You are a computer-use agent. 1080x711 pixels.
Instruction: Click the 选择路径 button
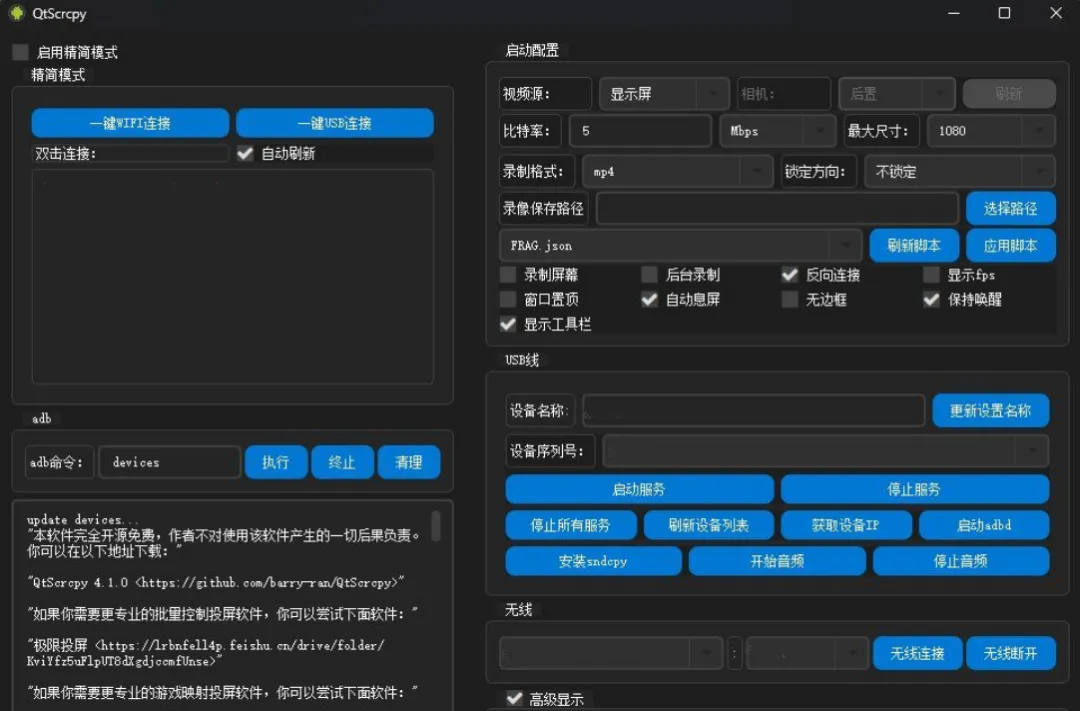(1010, 208)
